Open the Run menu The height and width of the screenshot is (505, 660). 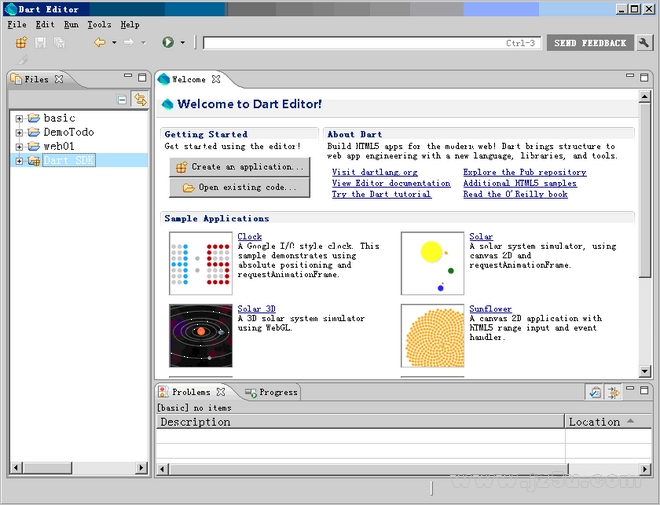[x=71, y=24]
